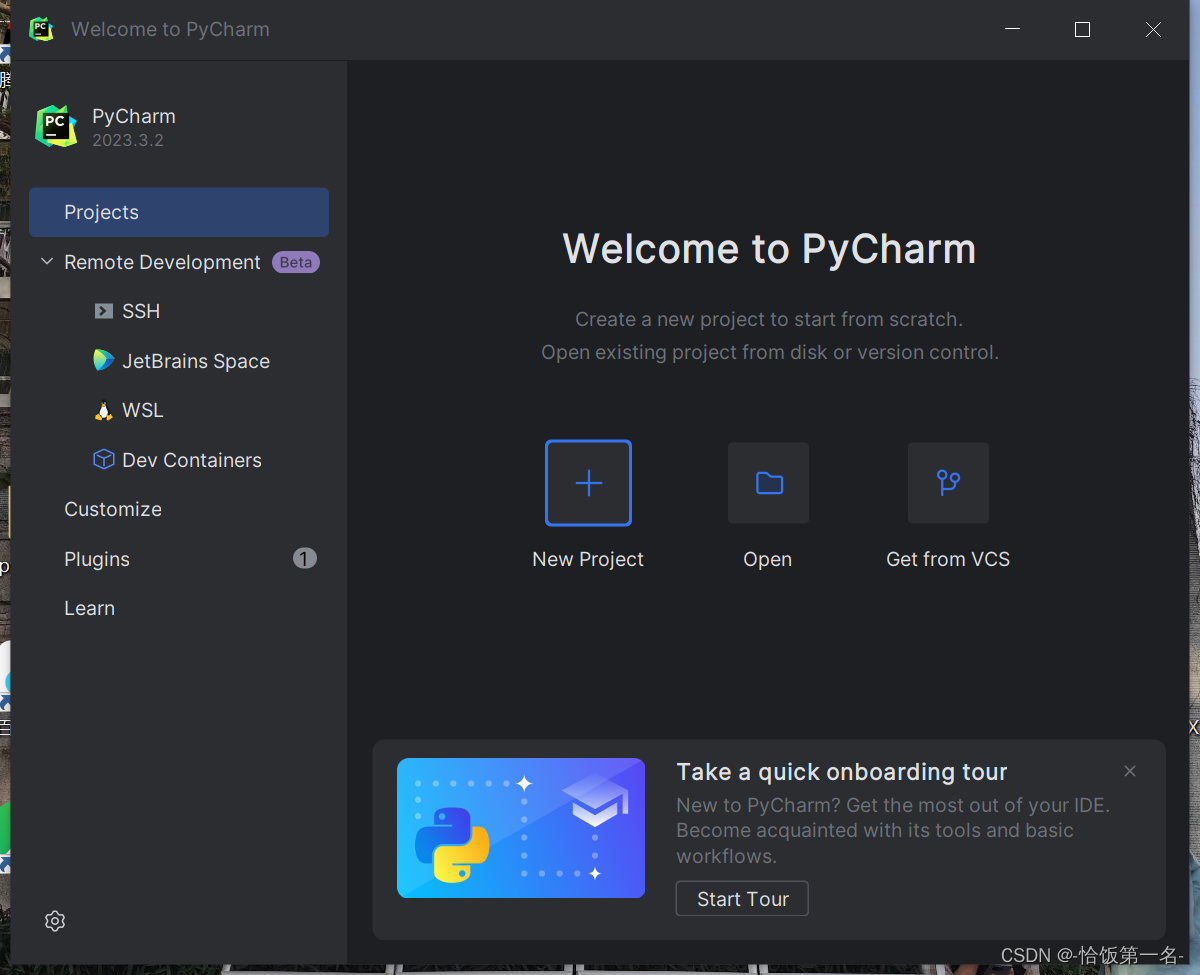Open settings gear at bottom left

[x=55, y=921]
